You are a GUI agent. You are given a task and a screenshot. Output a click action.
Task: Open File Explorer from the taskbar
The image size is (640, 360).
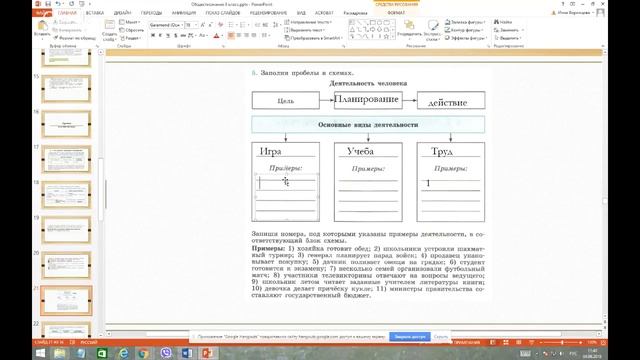point(60,353)
